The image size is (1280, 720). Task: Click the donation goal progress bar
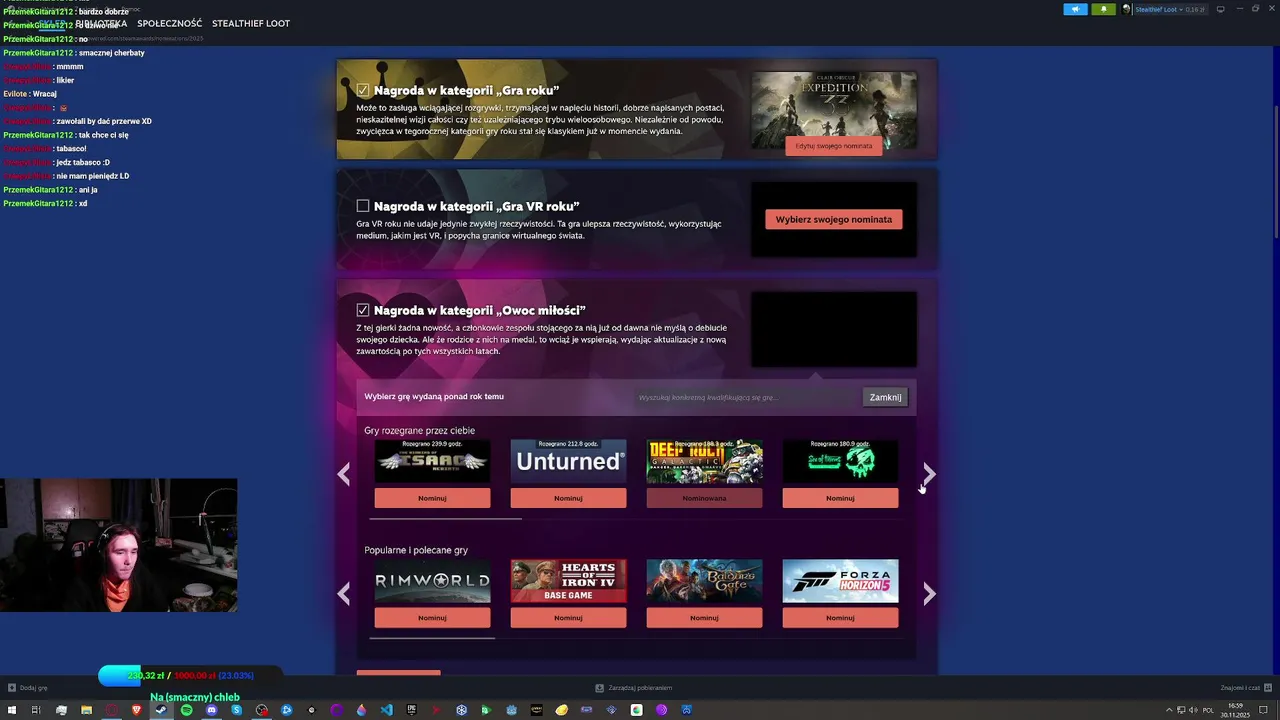190,676
